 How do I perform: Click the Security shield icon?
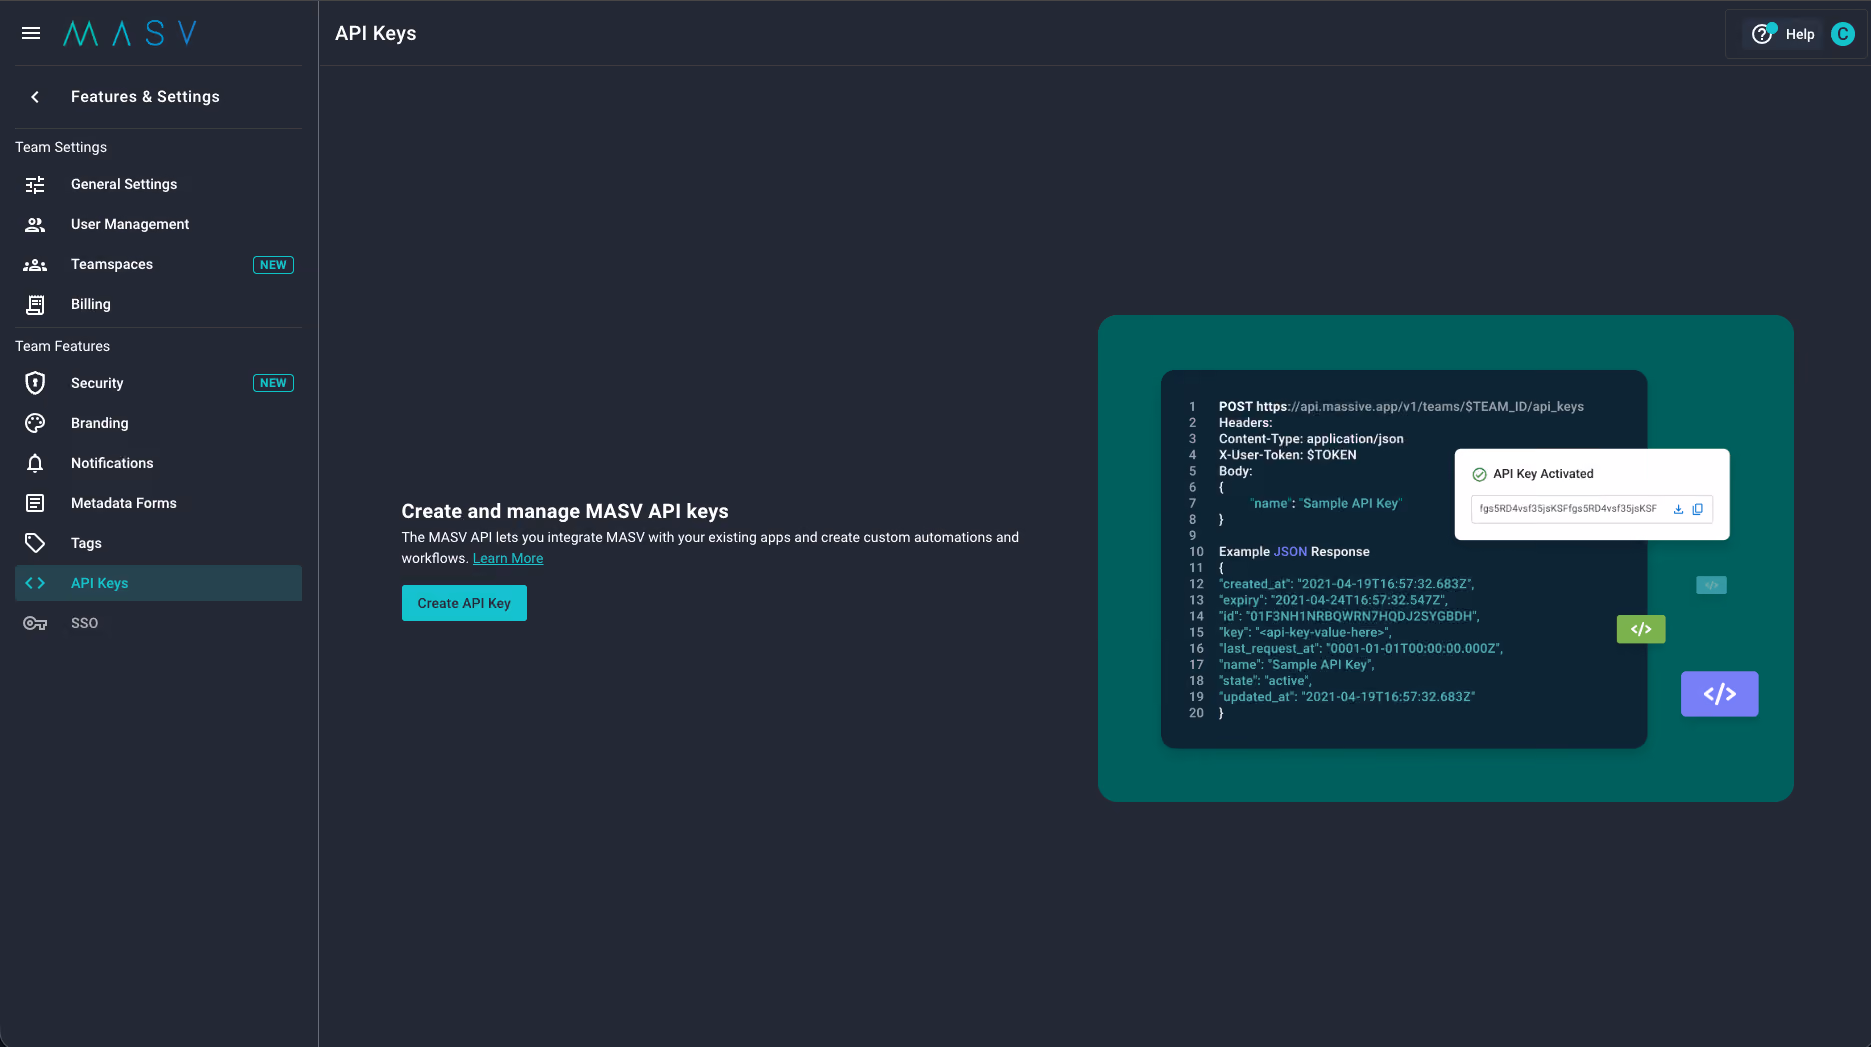[x=35, y=383]
